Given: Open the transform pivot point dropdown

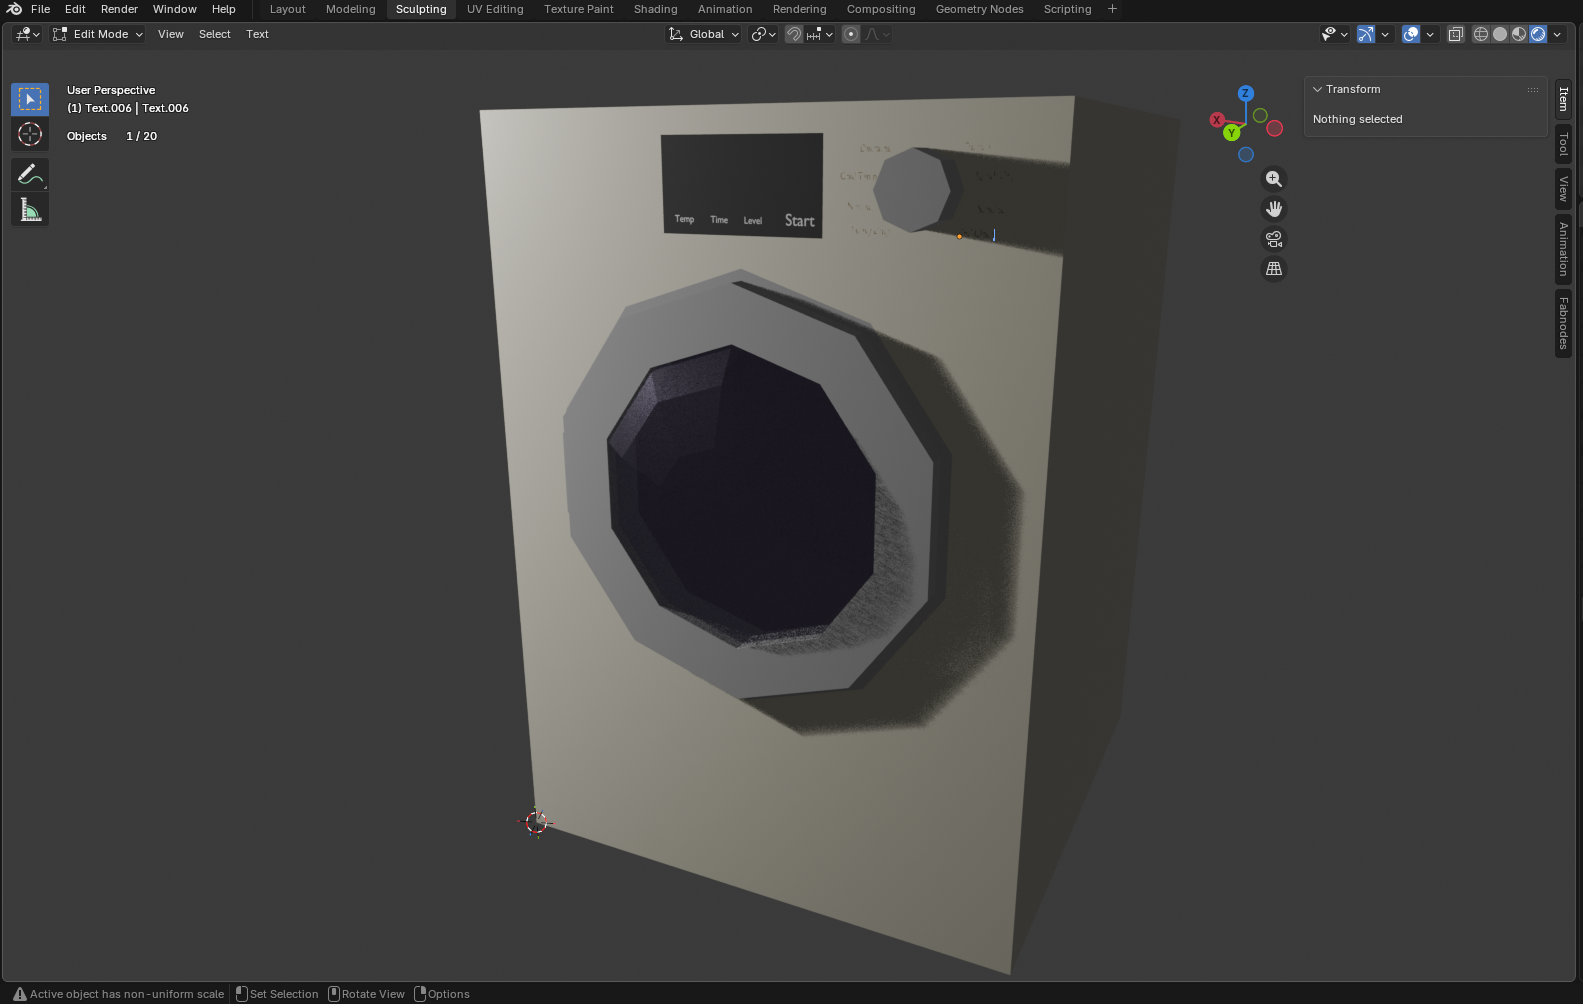Looking at the screenshot, I should (x=764, y=34).
